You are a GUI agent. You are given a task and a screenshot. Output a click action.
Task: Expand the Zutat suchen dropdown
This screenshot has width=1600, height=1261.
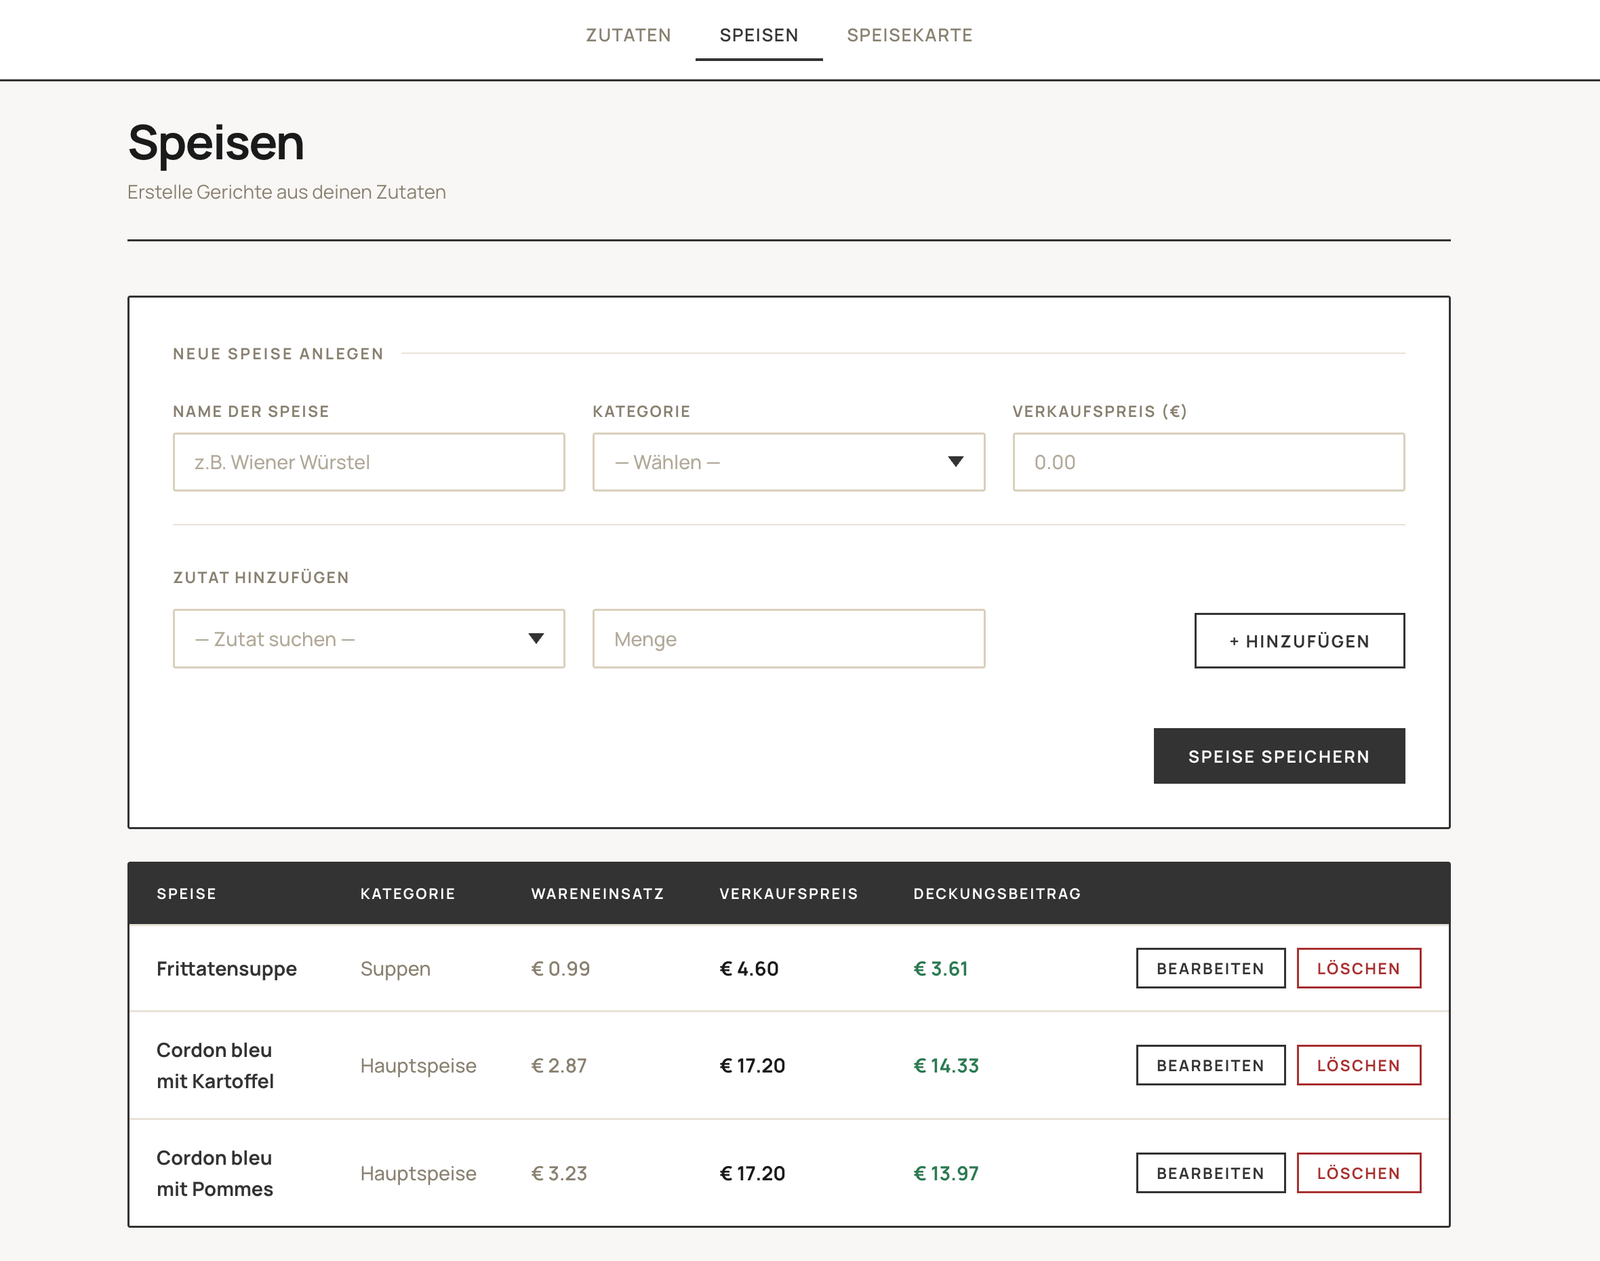click(x=369, y=639)
